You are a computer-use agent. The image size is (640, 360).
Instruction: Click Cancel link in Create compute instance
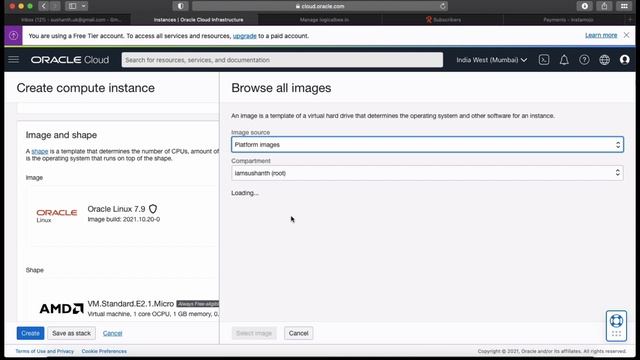[113, 333]
